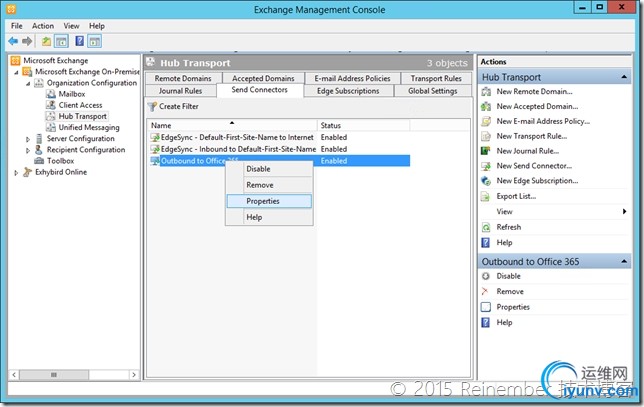Click the Forward arrow toolbar icon

point(27,41)
